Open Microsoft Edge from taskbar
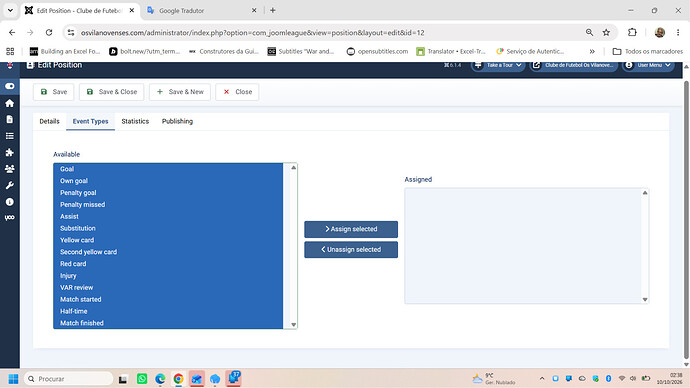690x388 pixels. click(x=160, y=379)
